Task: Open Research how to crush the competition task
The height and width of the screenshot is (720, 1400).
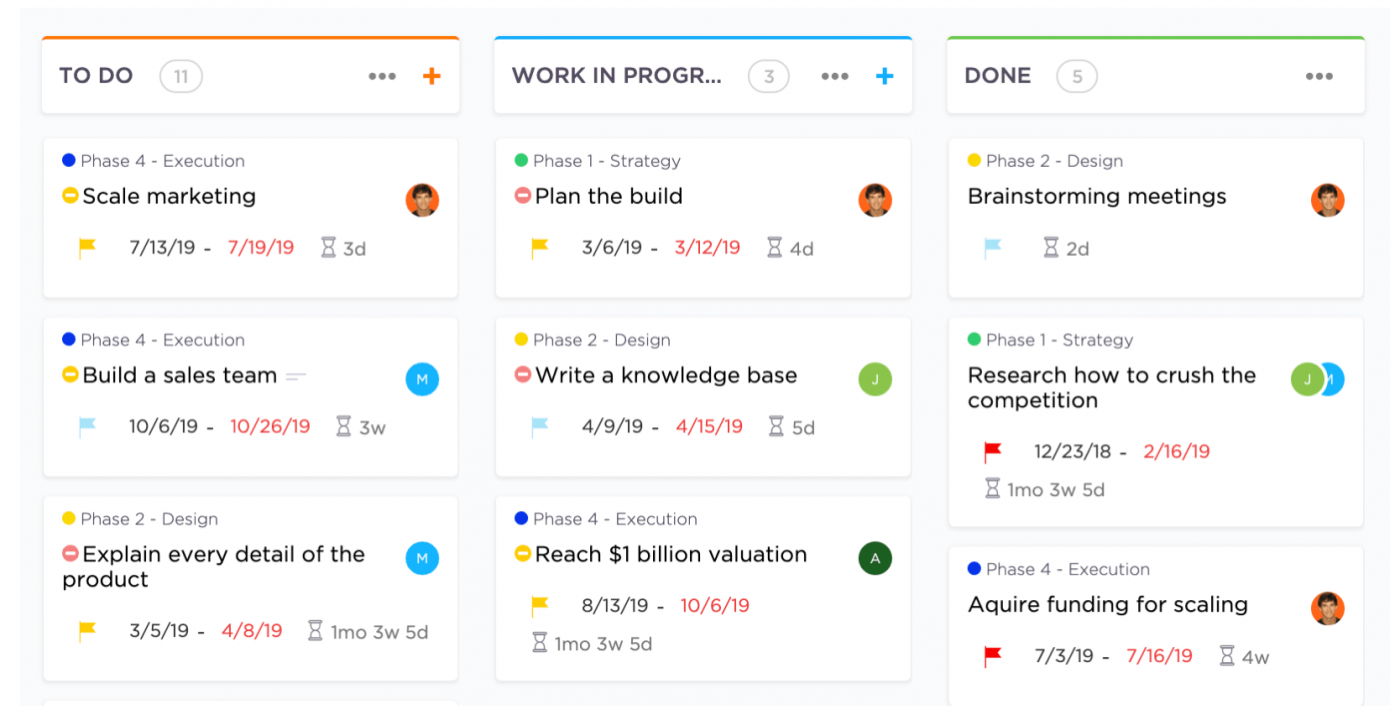Action: pos(1111,387)
